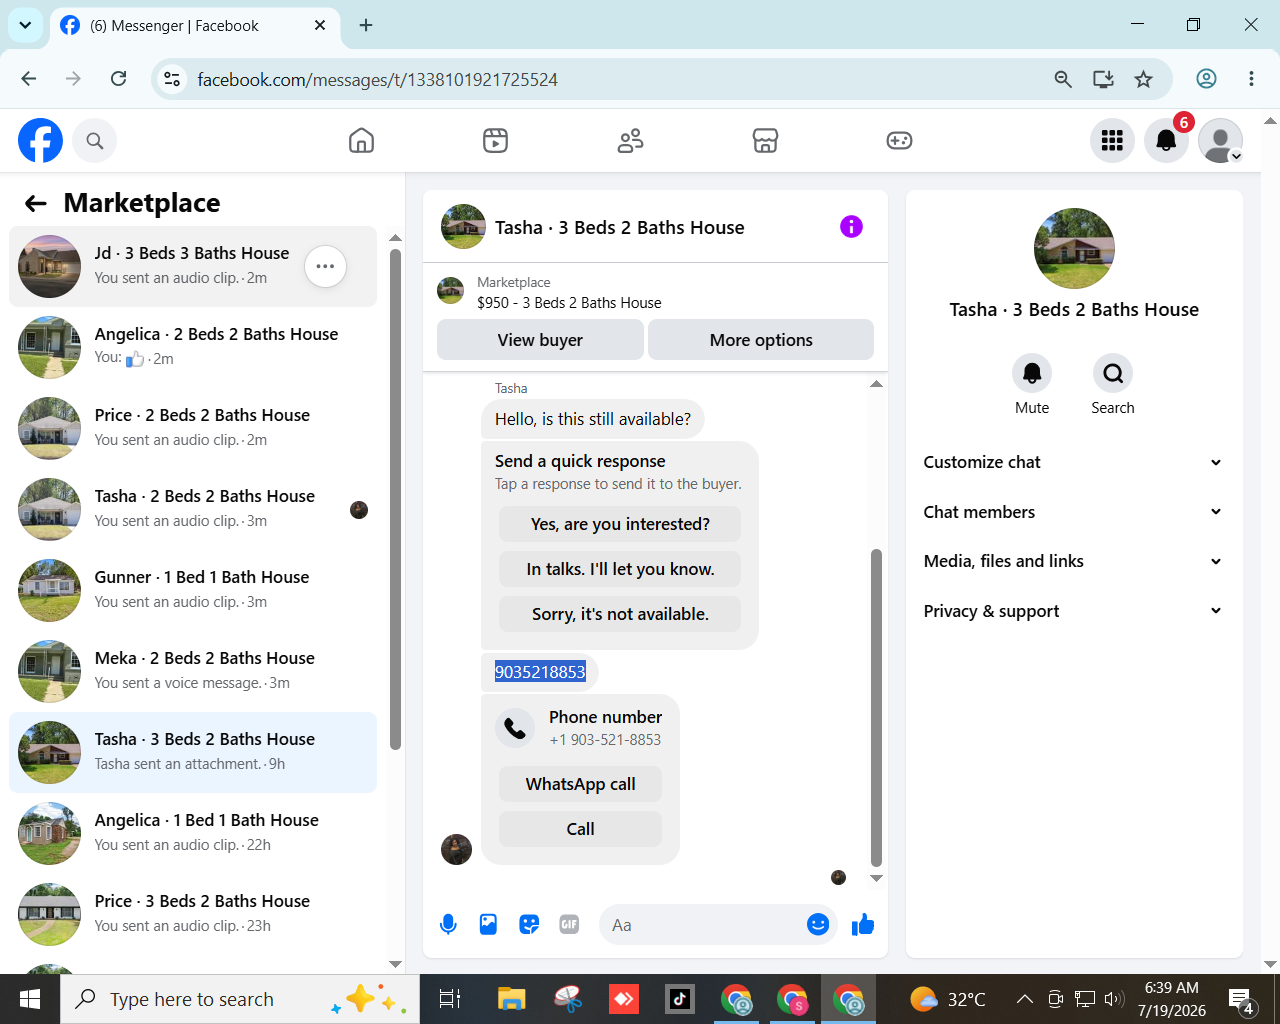
Task: Send a thumbs-up like
Action: tap(862, 925)
